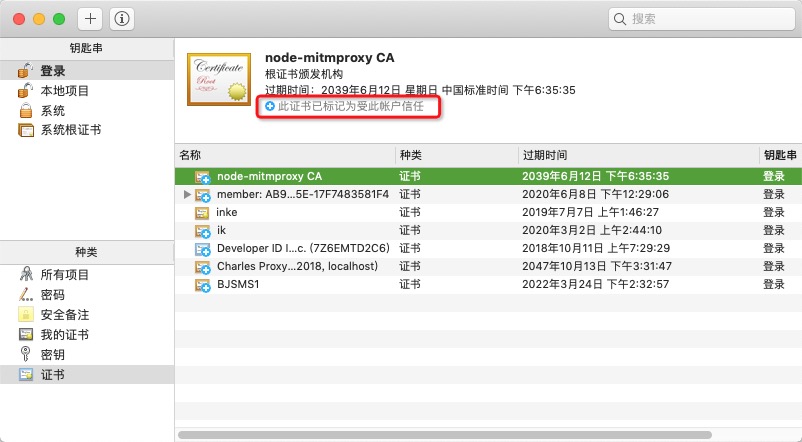Click the 钥匙串 sidebar section header
This screenshot has width=802, height=442.
click(86, 48)
